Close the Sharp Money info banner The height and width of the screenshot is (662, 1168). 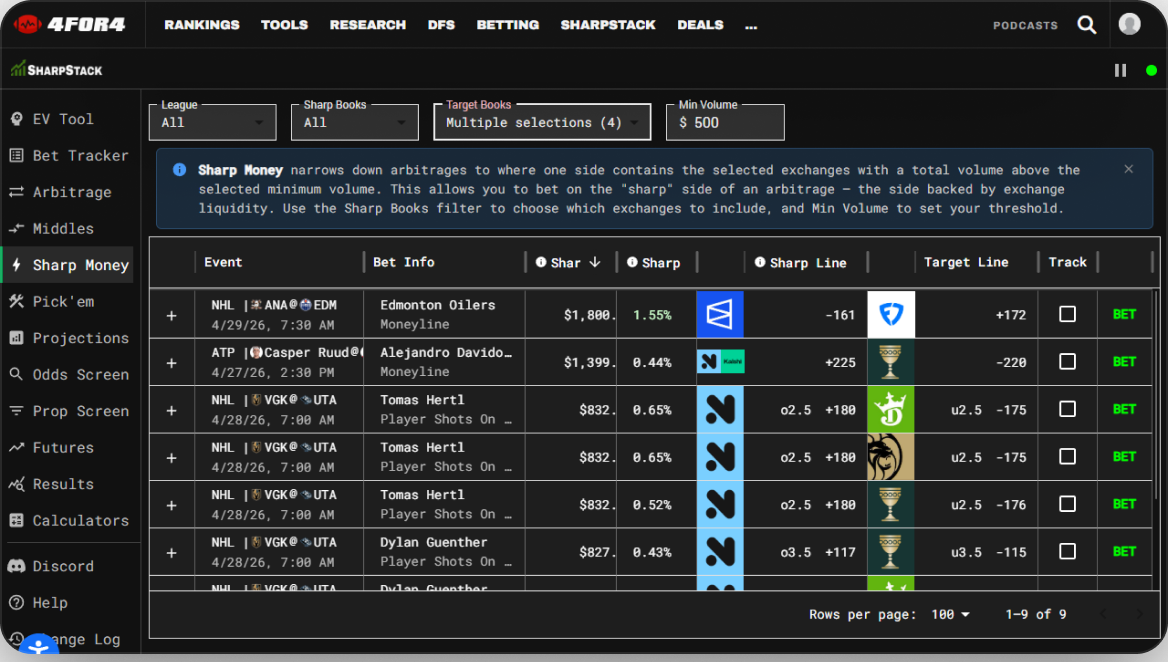[1129, 169]
